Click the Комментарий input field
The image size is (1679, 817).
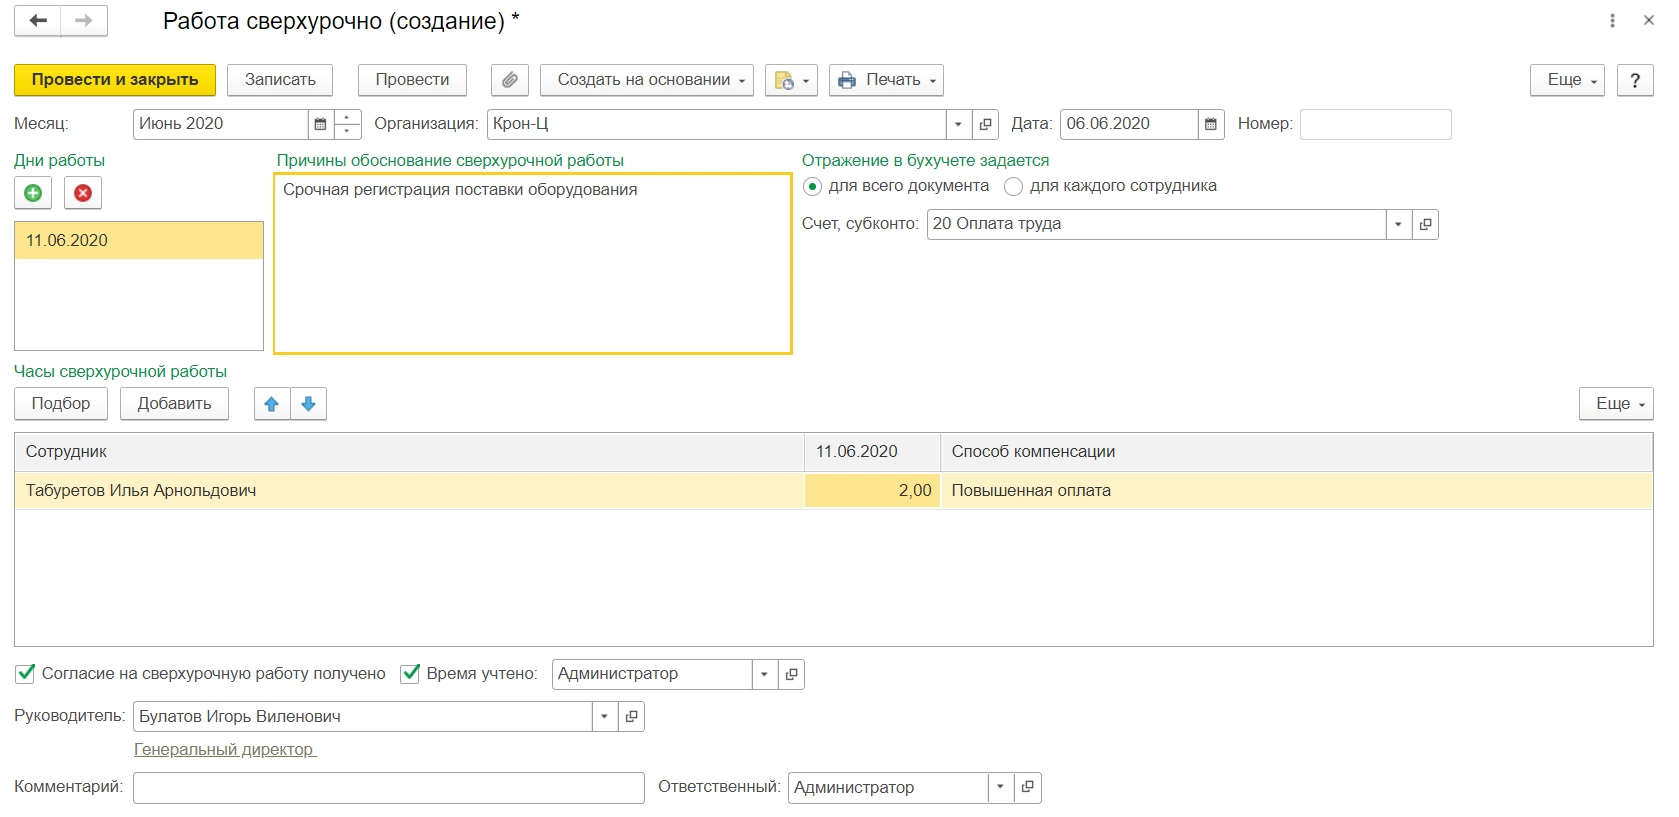pyautogui.click(x=388, y=788)
